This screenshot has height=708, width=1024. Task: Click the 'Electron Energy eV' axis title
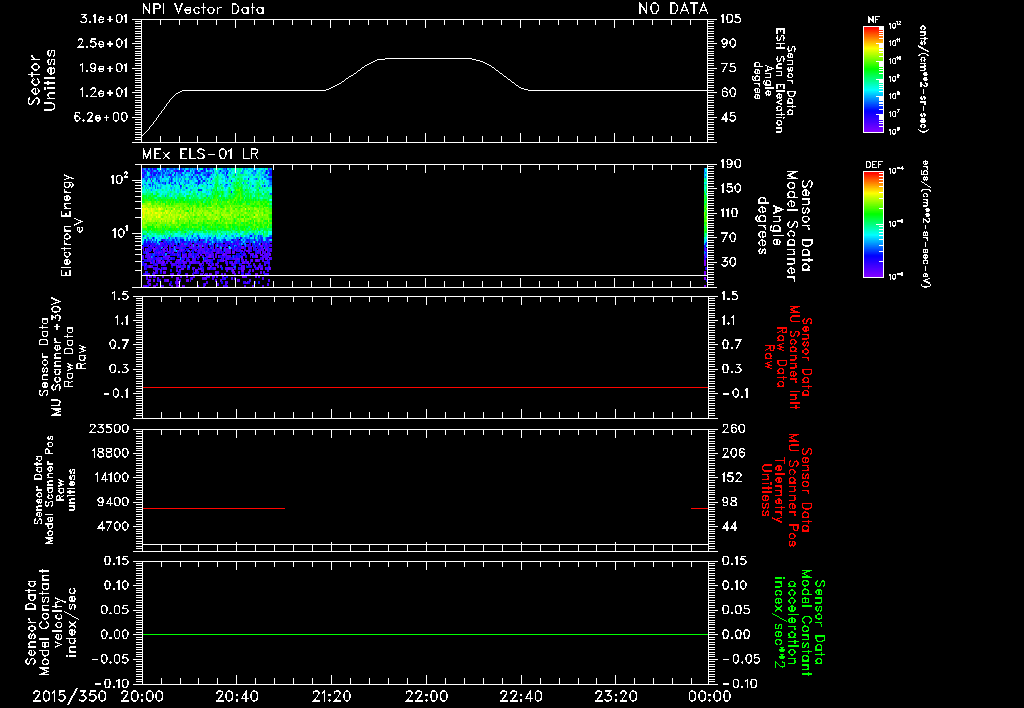tap(72, 225)
